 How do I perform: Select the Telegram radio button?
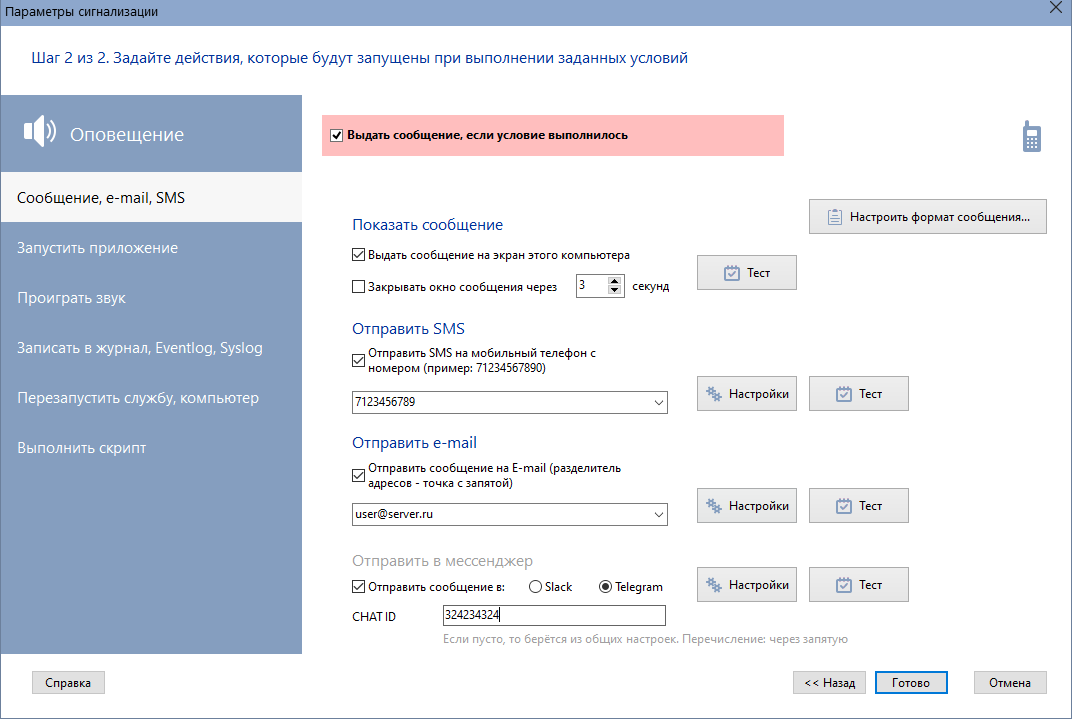click(x=605, y=587)
